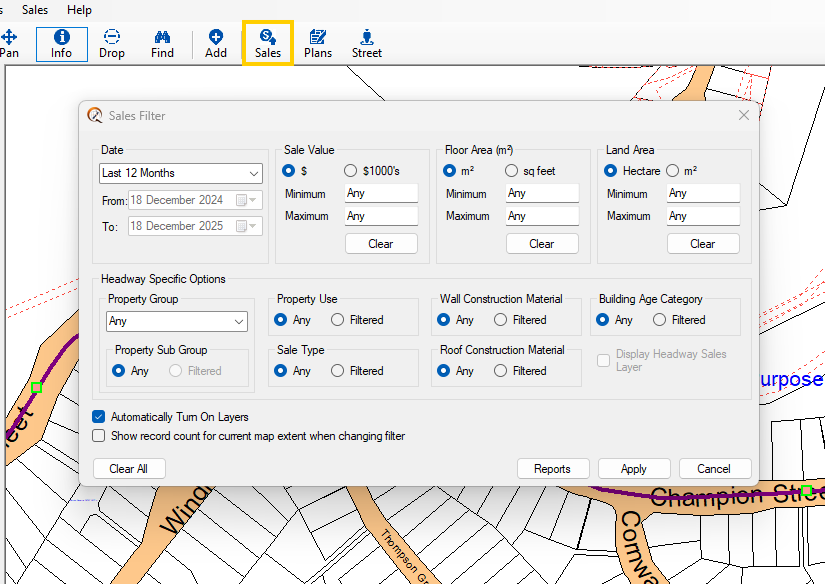825x584 pixels.
Task: Open the Property Group dropdown
Action: point(176,322)
